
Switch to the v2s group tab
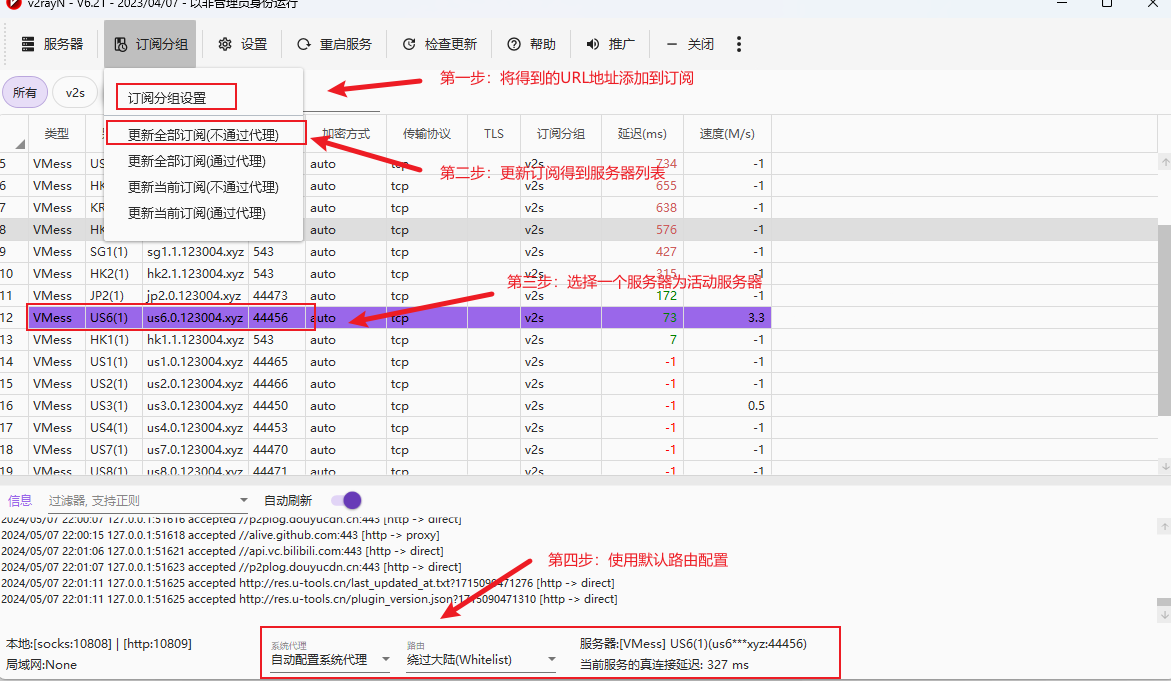tap(75, 92)
